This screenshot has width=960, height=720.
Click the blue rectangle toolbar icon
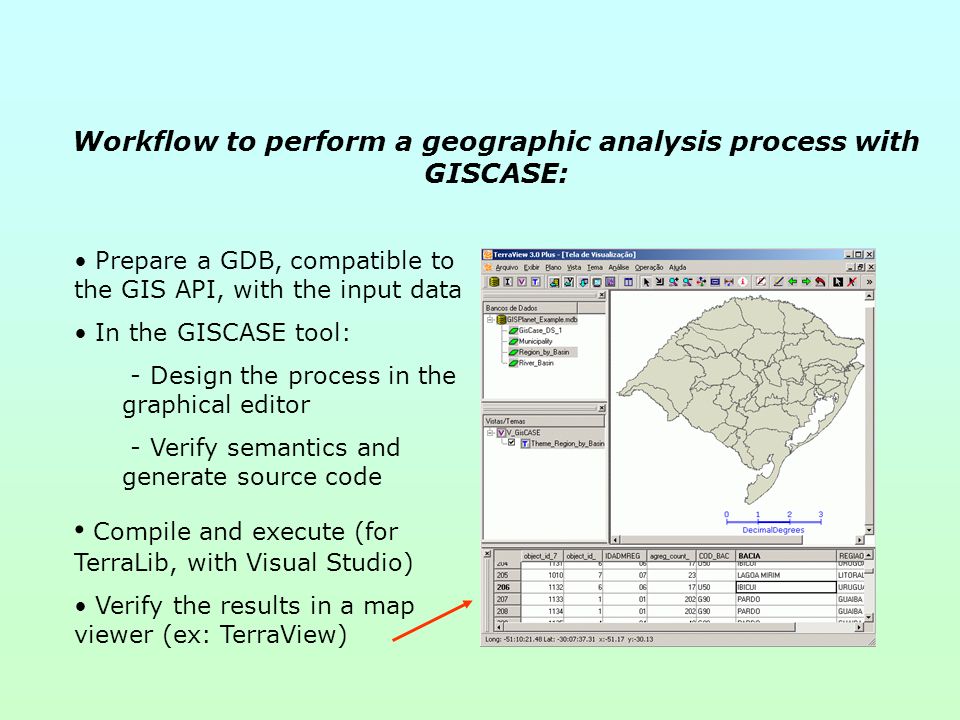pyautogui.click(x=715, y=282)
